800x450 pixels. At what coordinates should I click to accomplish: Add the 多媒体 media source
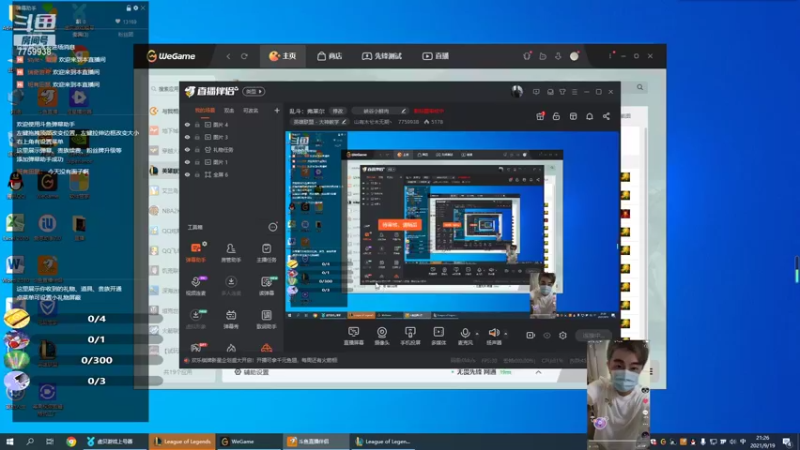pos(438,336)
